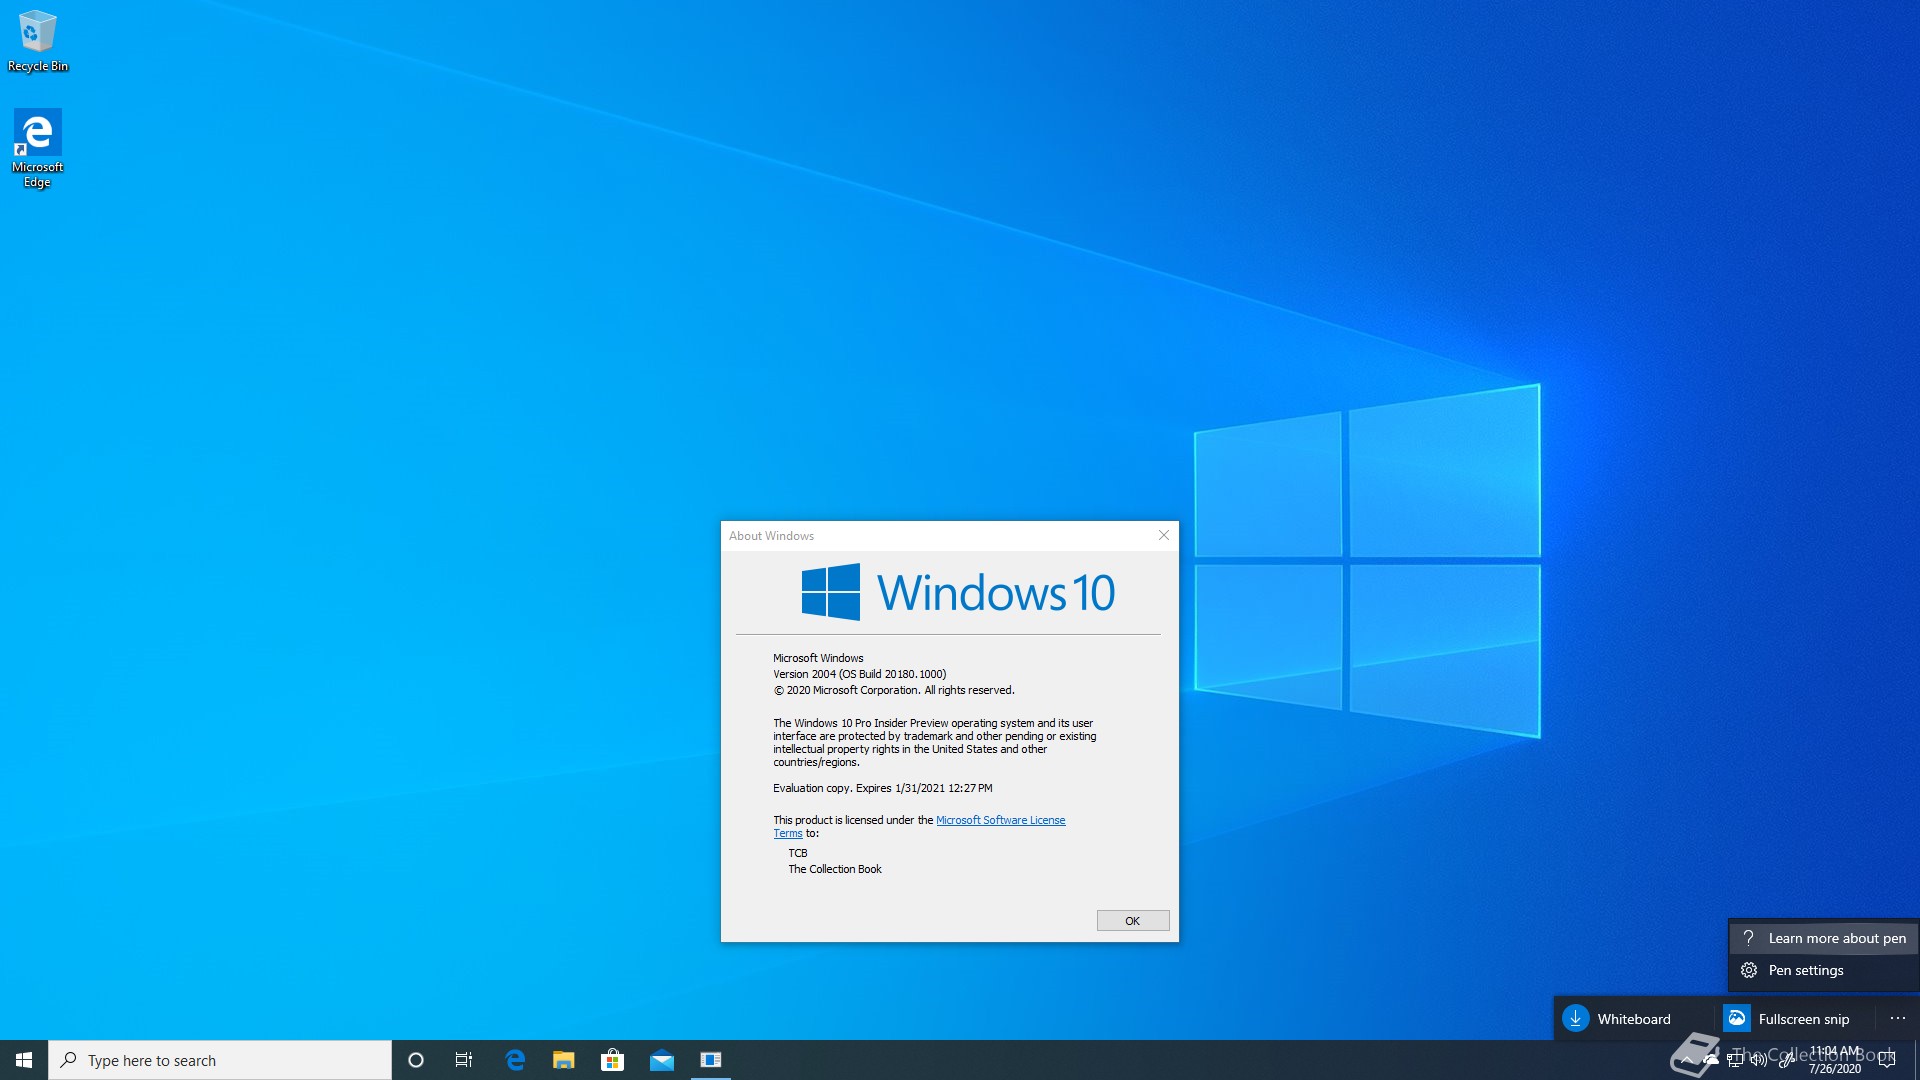1920x1080 pixels.
Task: Open the Mail app from the taskbar
Action: 662,1060
